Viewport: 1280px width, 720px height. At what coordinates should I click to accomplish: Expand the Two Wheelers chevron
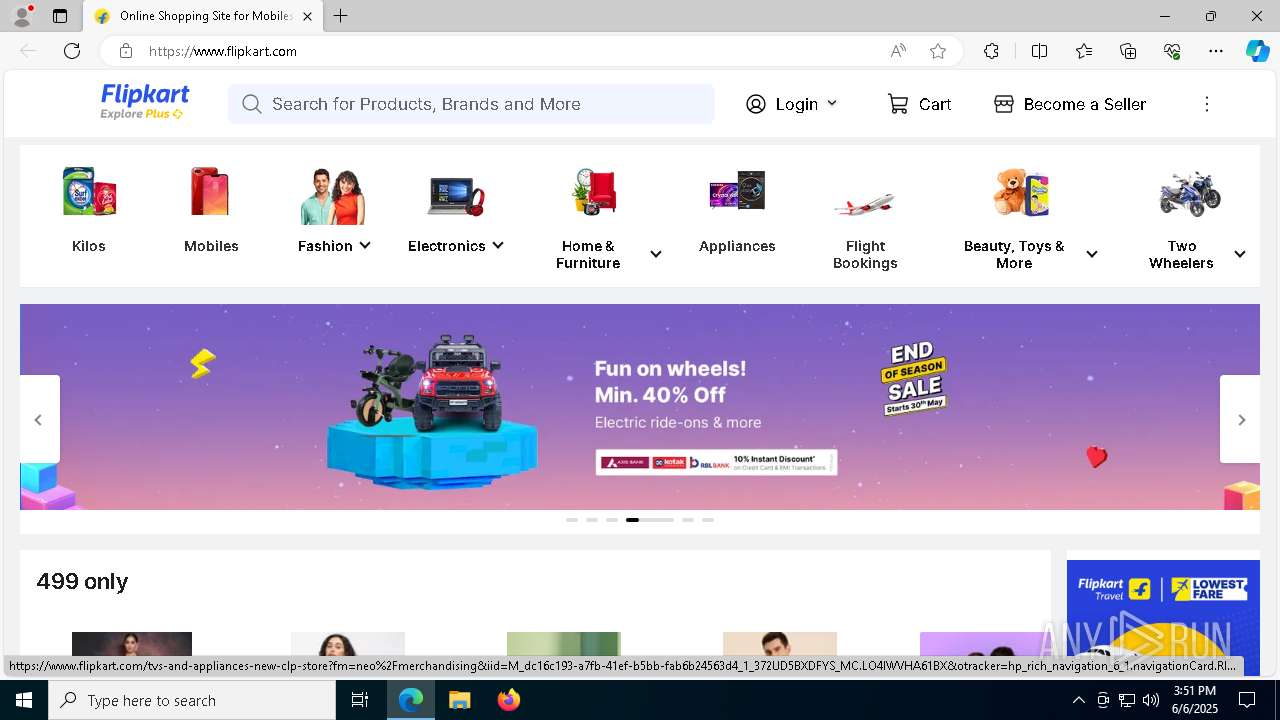(1240, 254)
